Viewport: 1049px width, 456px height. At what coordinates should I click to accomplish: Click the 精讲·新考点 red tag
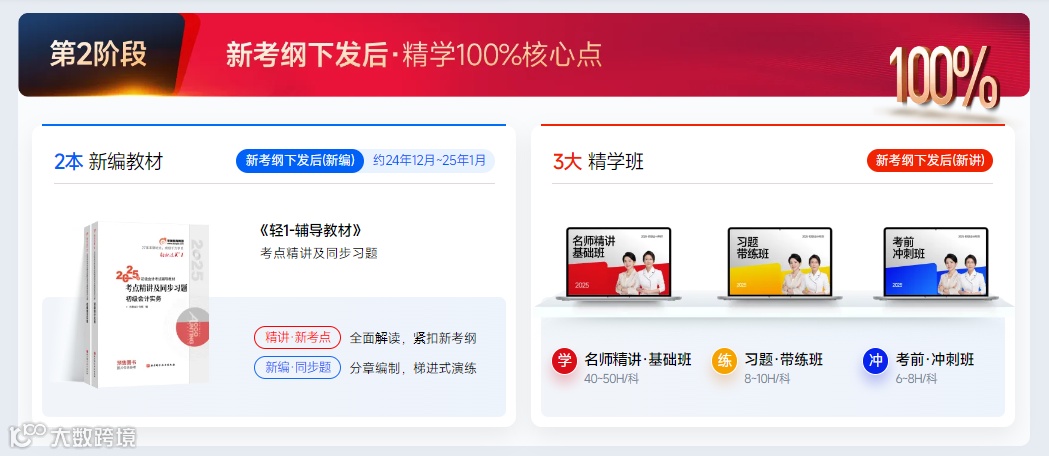(298, 338)
